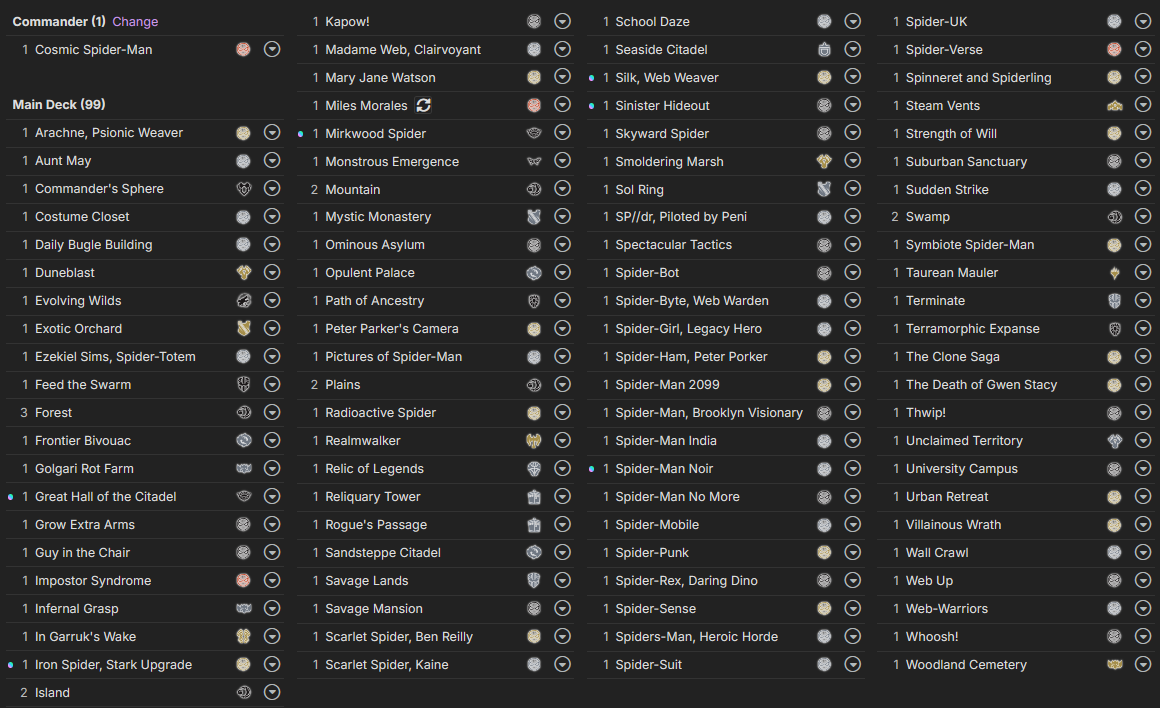Select the Ezekiel Sims, Spider-Totem card

tap(115, 357)
